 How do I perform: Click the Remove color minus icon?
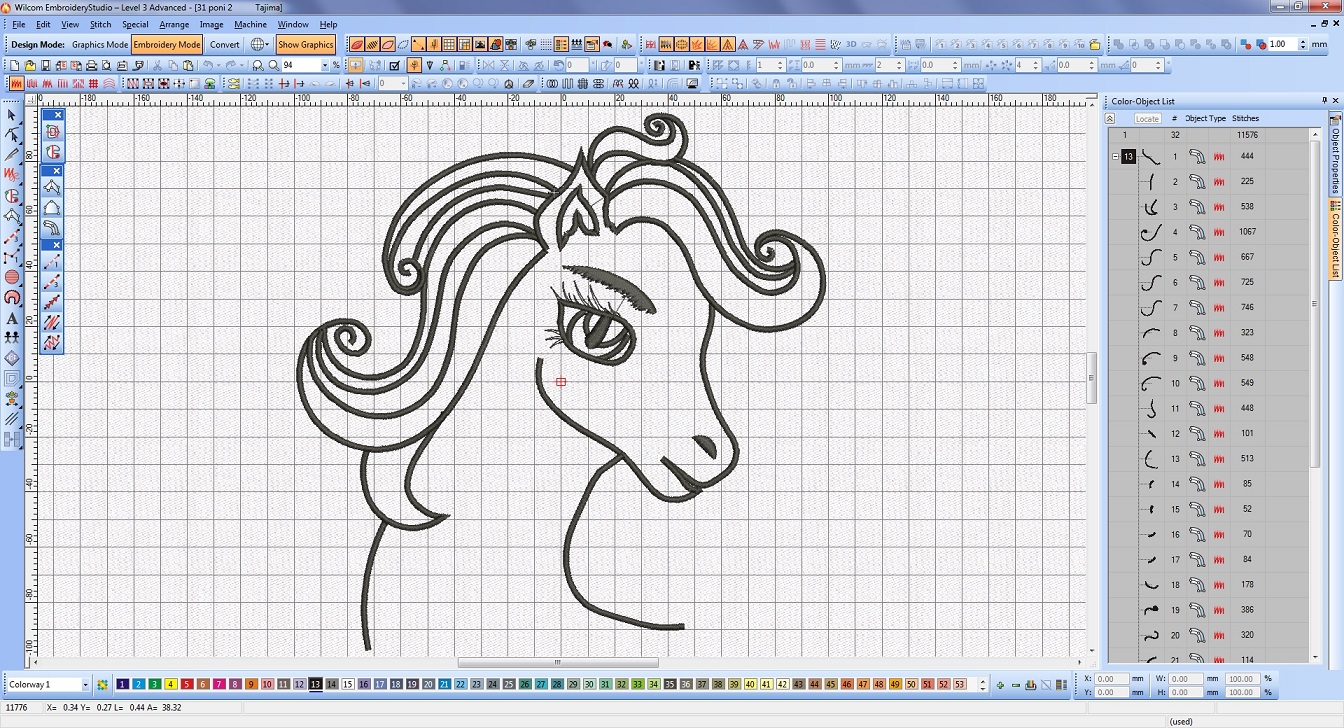pos(1015,685)
